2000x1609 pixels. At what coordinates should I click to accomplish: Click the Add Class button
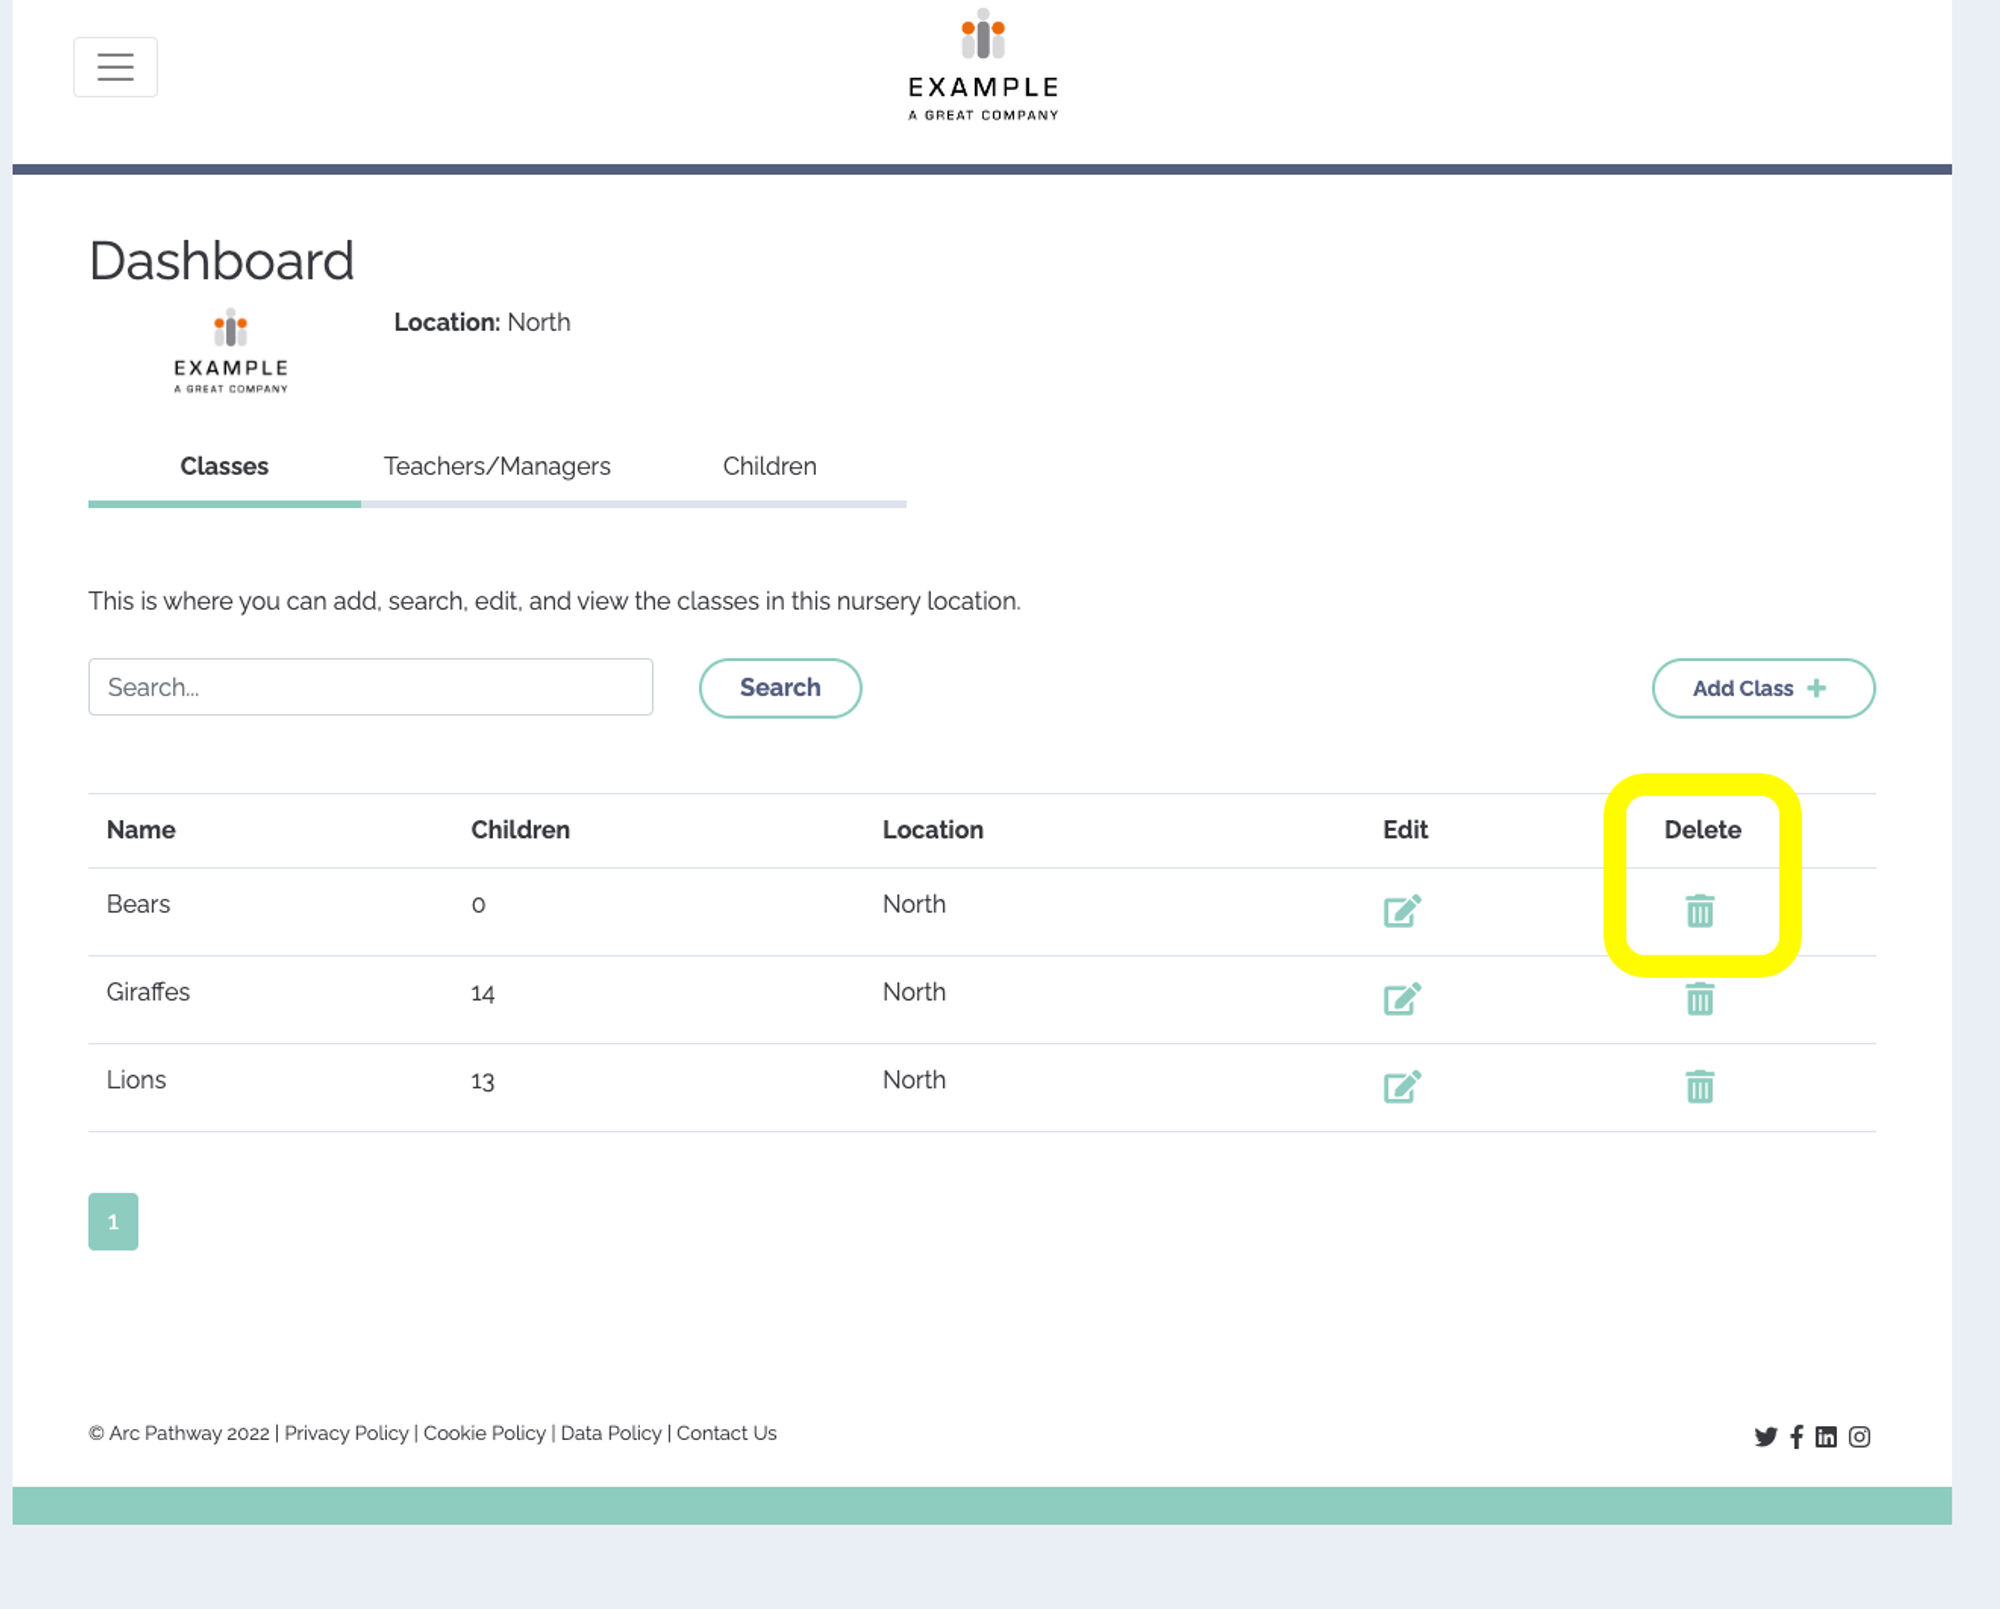click(x=1762, y=688)
